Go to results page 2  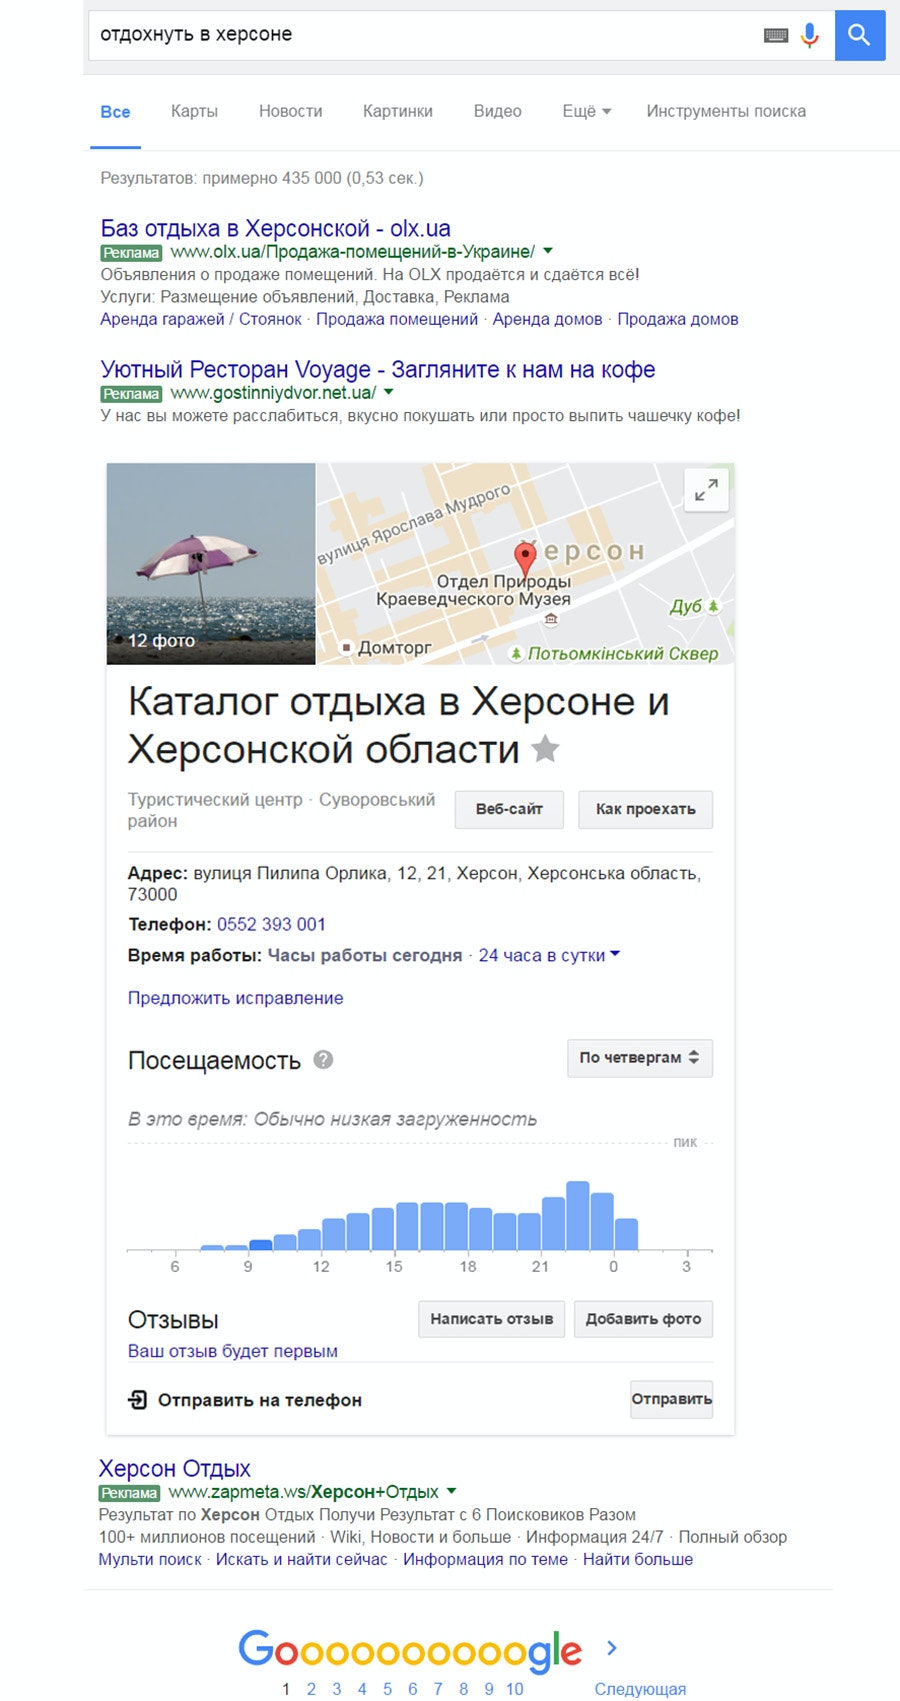pos(311,1689)
